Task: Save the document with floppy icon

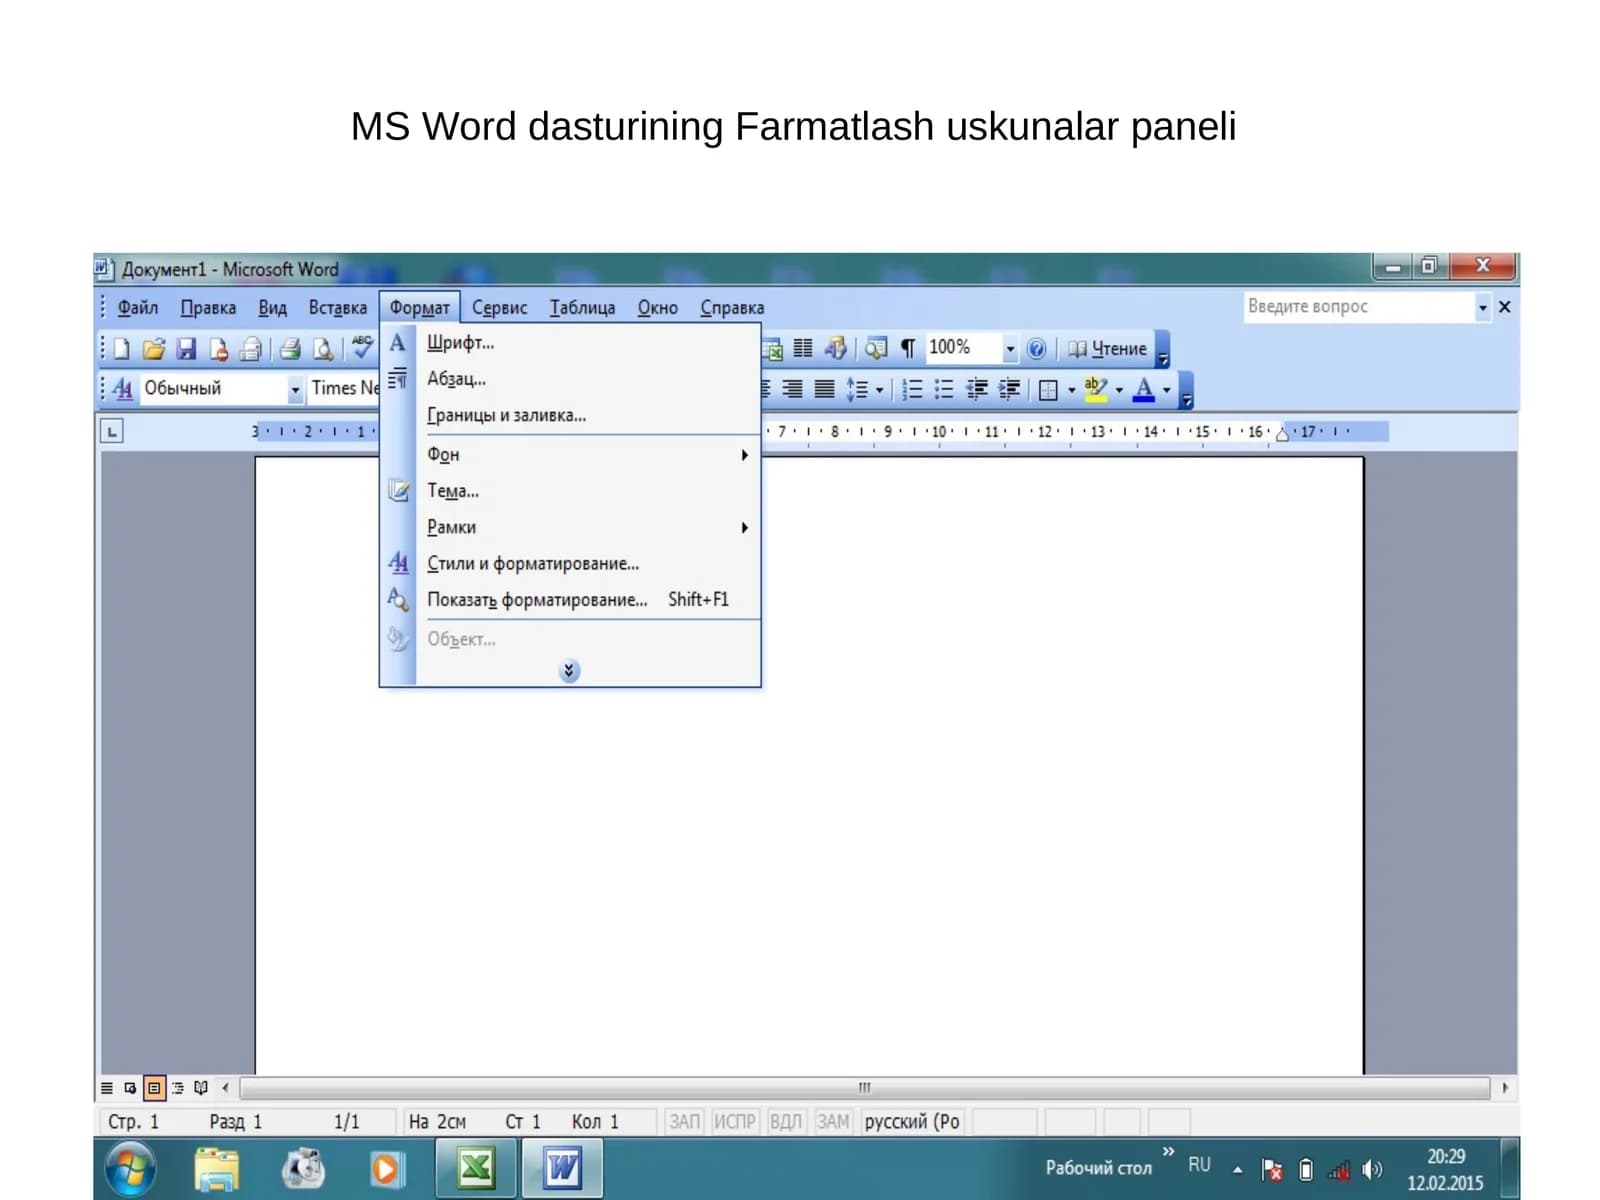Action: (186, 348)
